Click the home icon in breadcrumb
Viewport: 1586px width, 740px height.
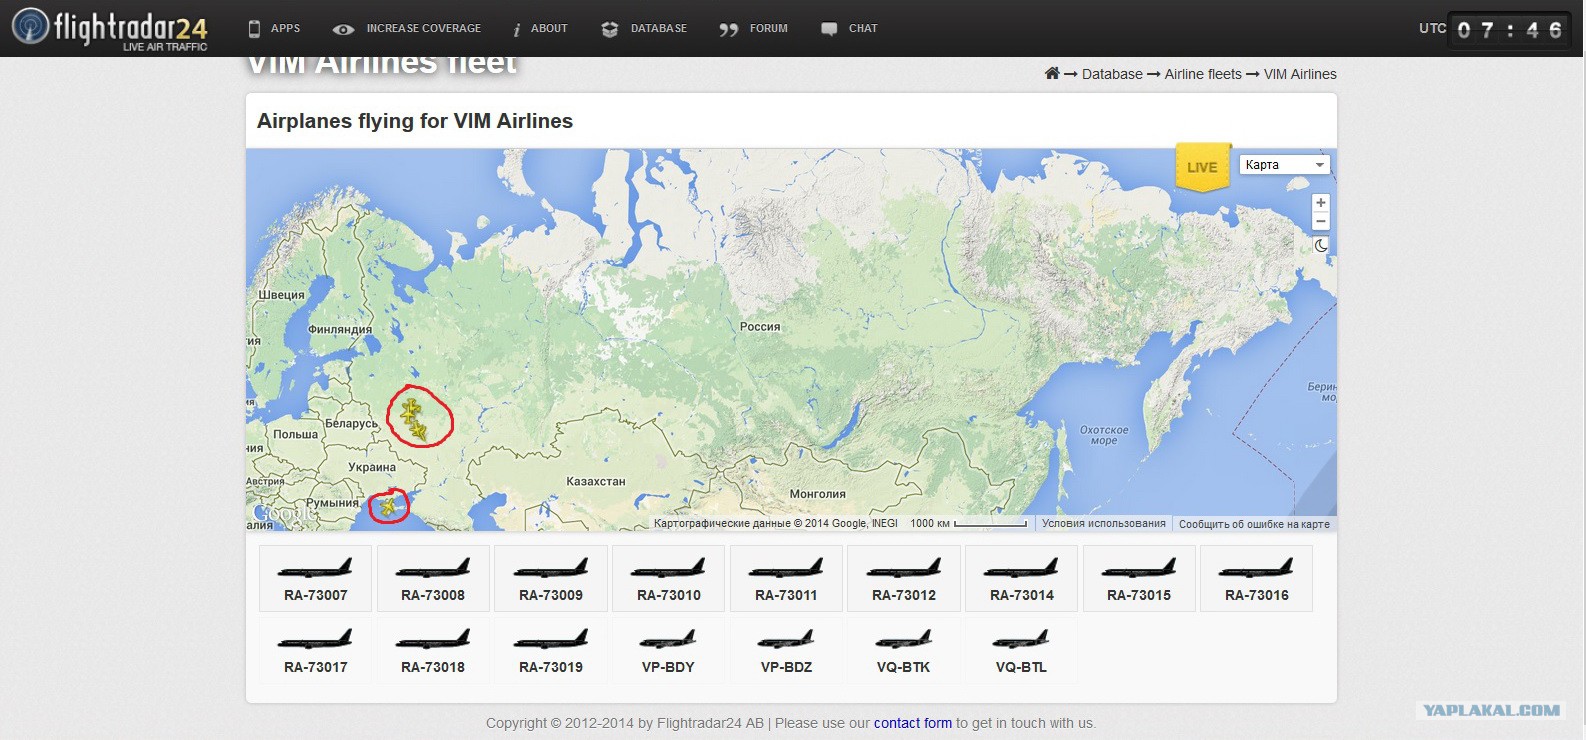coord(1052,73)
